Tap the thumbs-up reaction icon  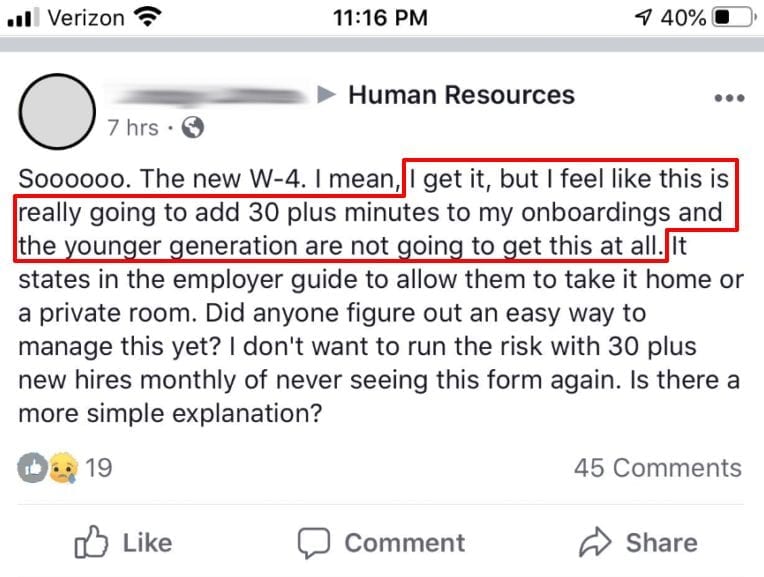point(33,468)
